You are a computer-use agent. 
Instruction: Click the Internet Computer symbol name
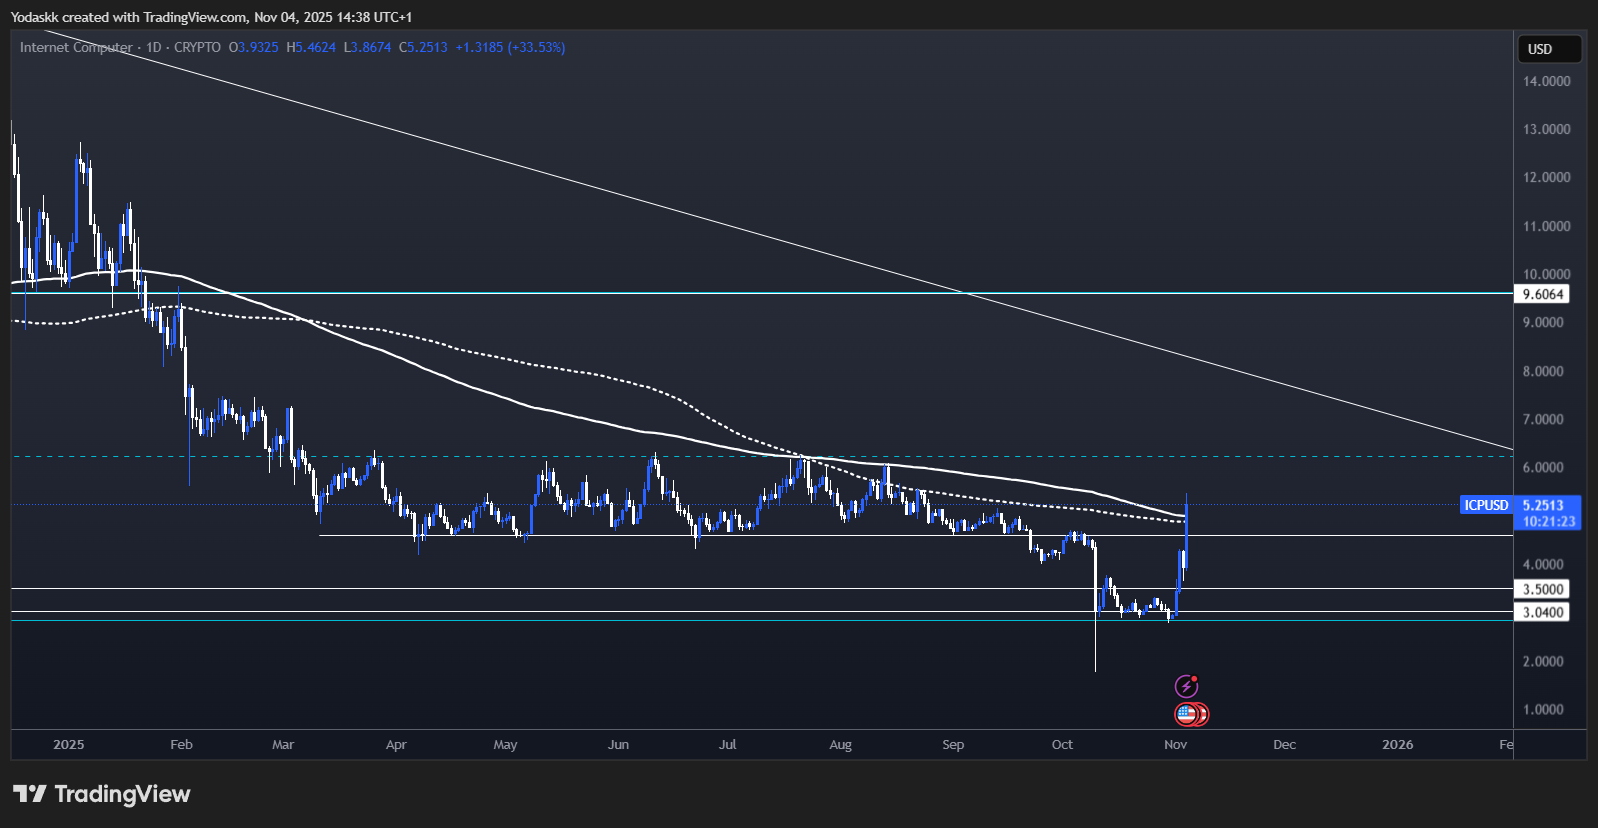[x=76, y=47]
